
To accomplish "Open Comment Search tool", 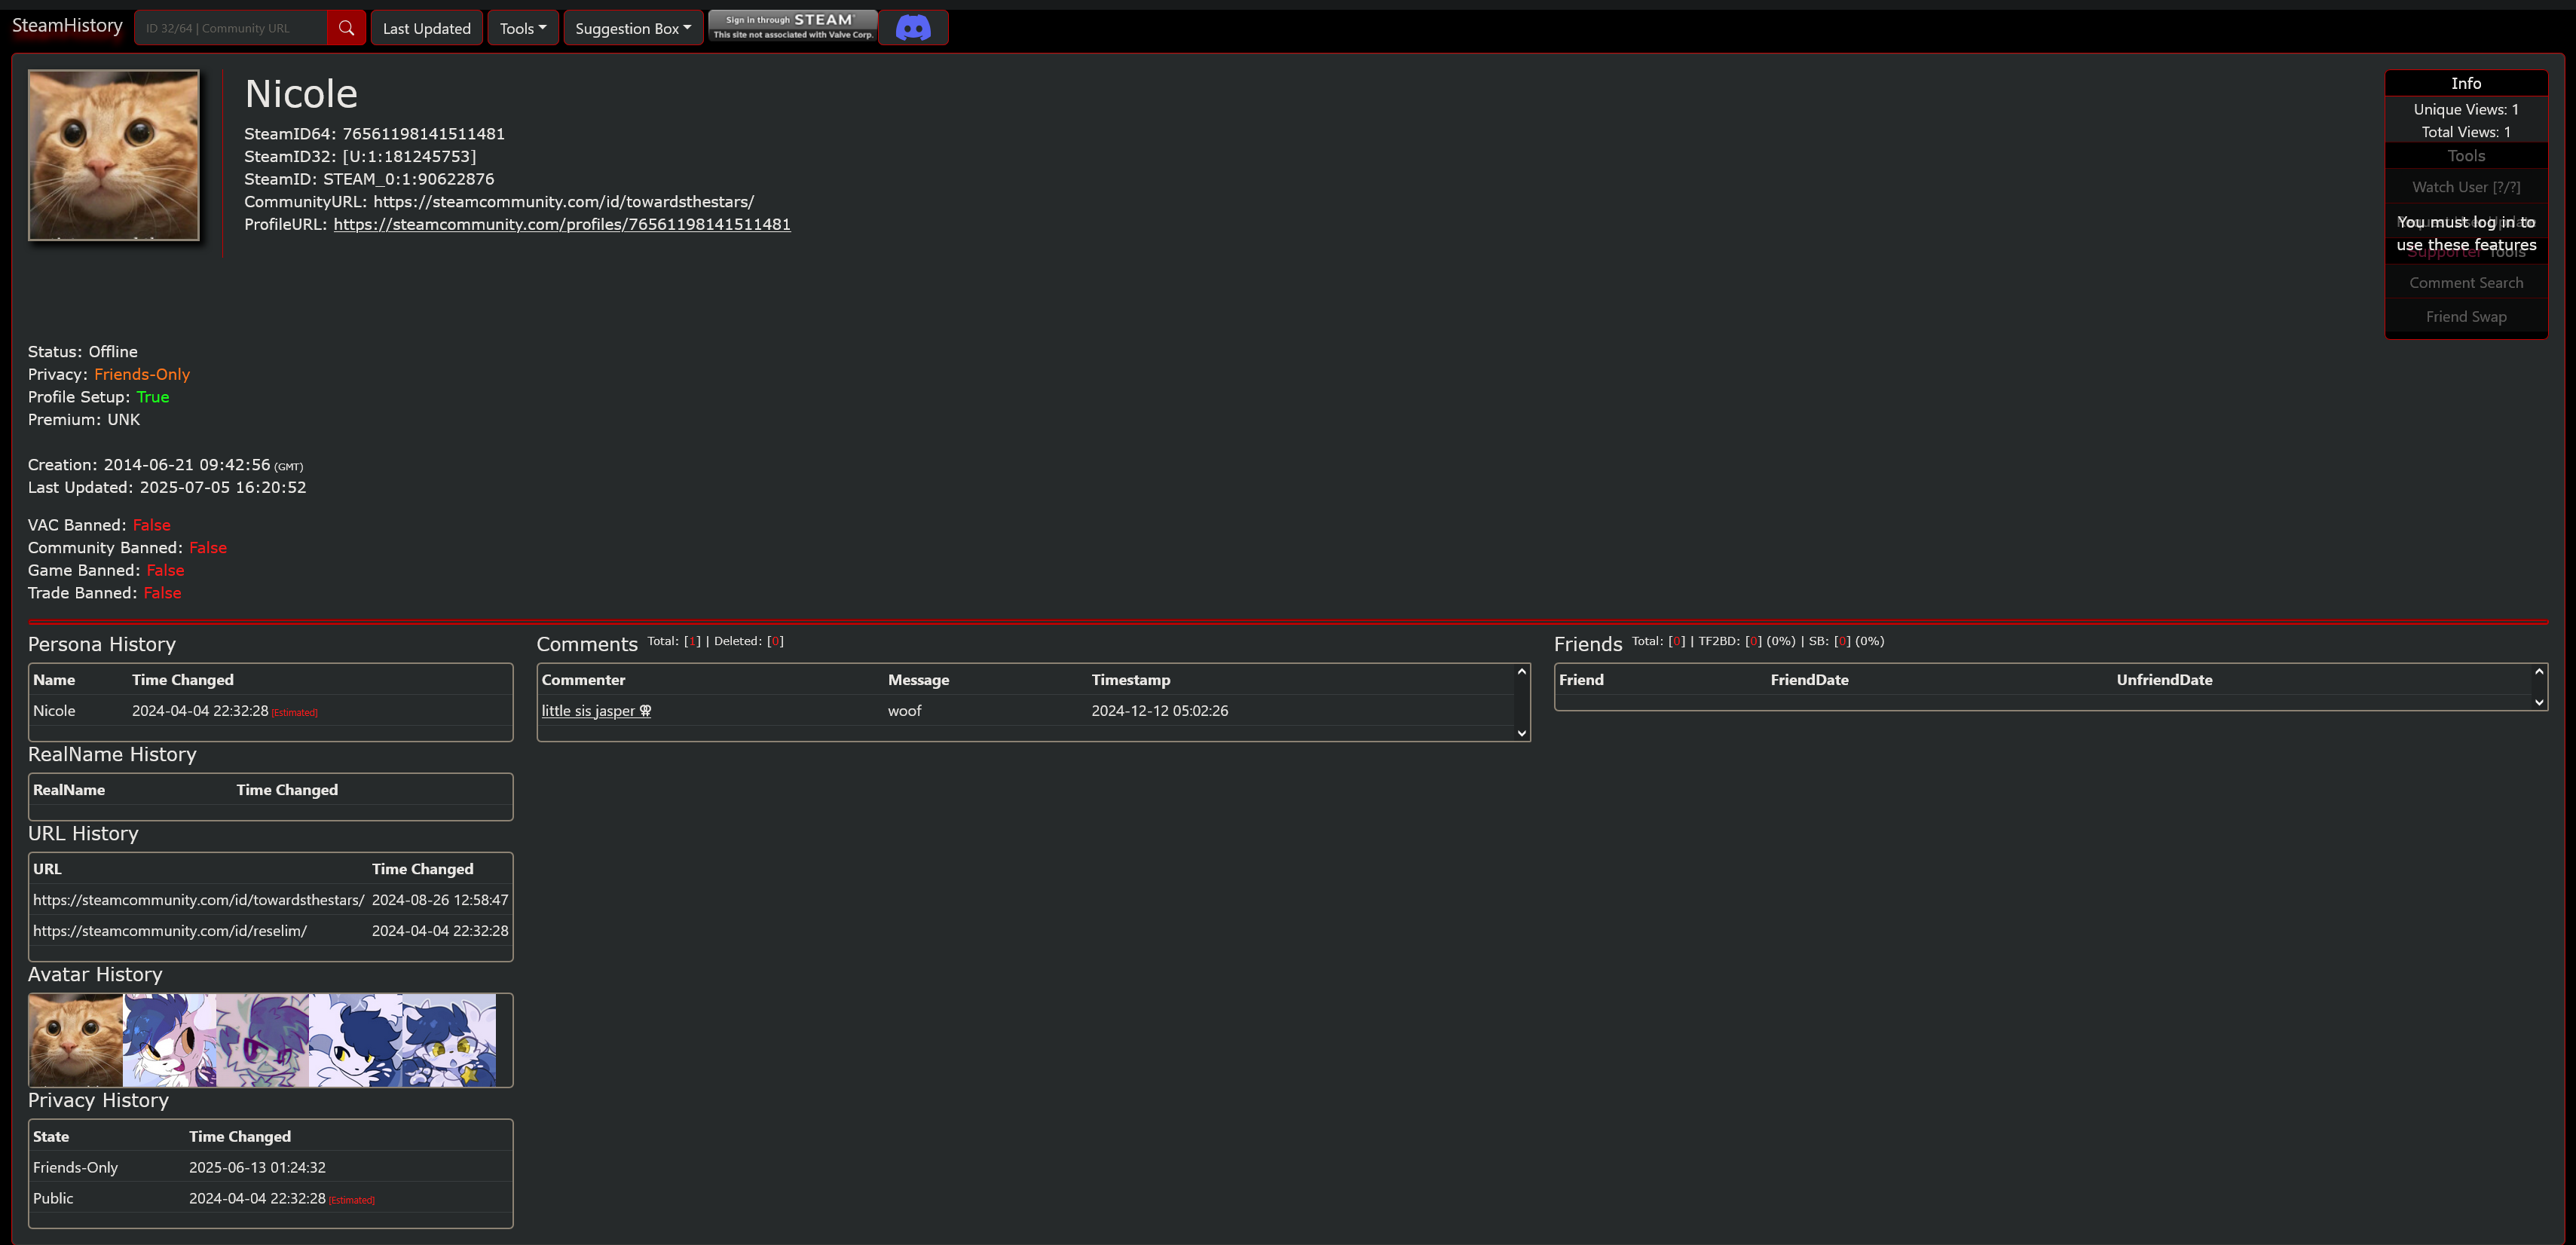I will pos(2466,283).
